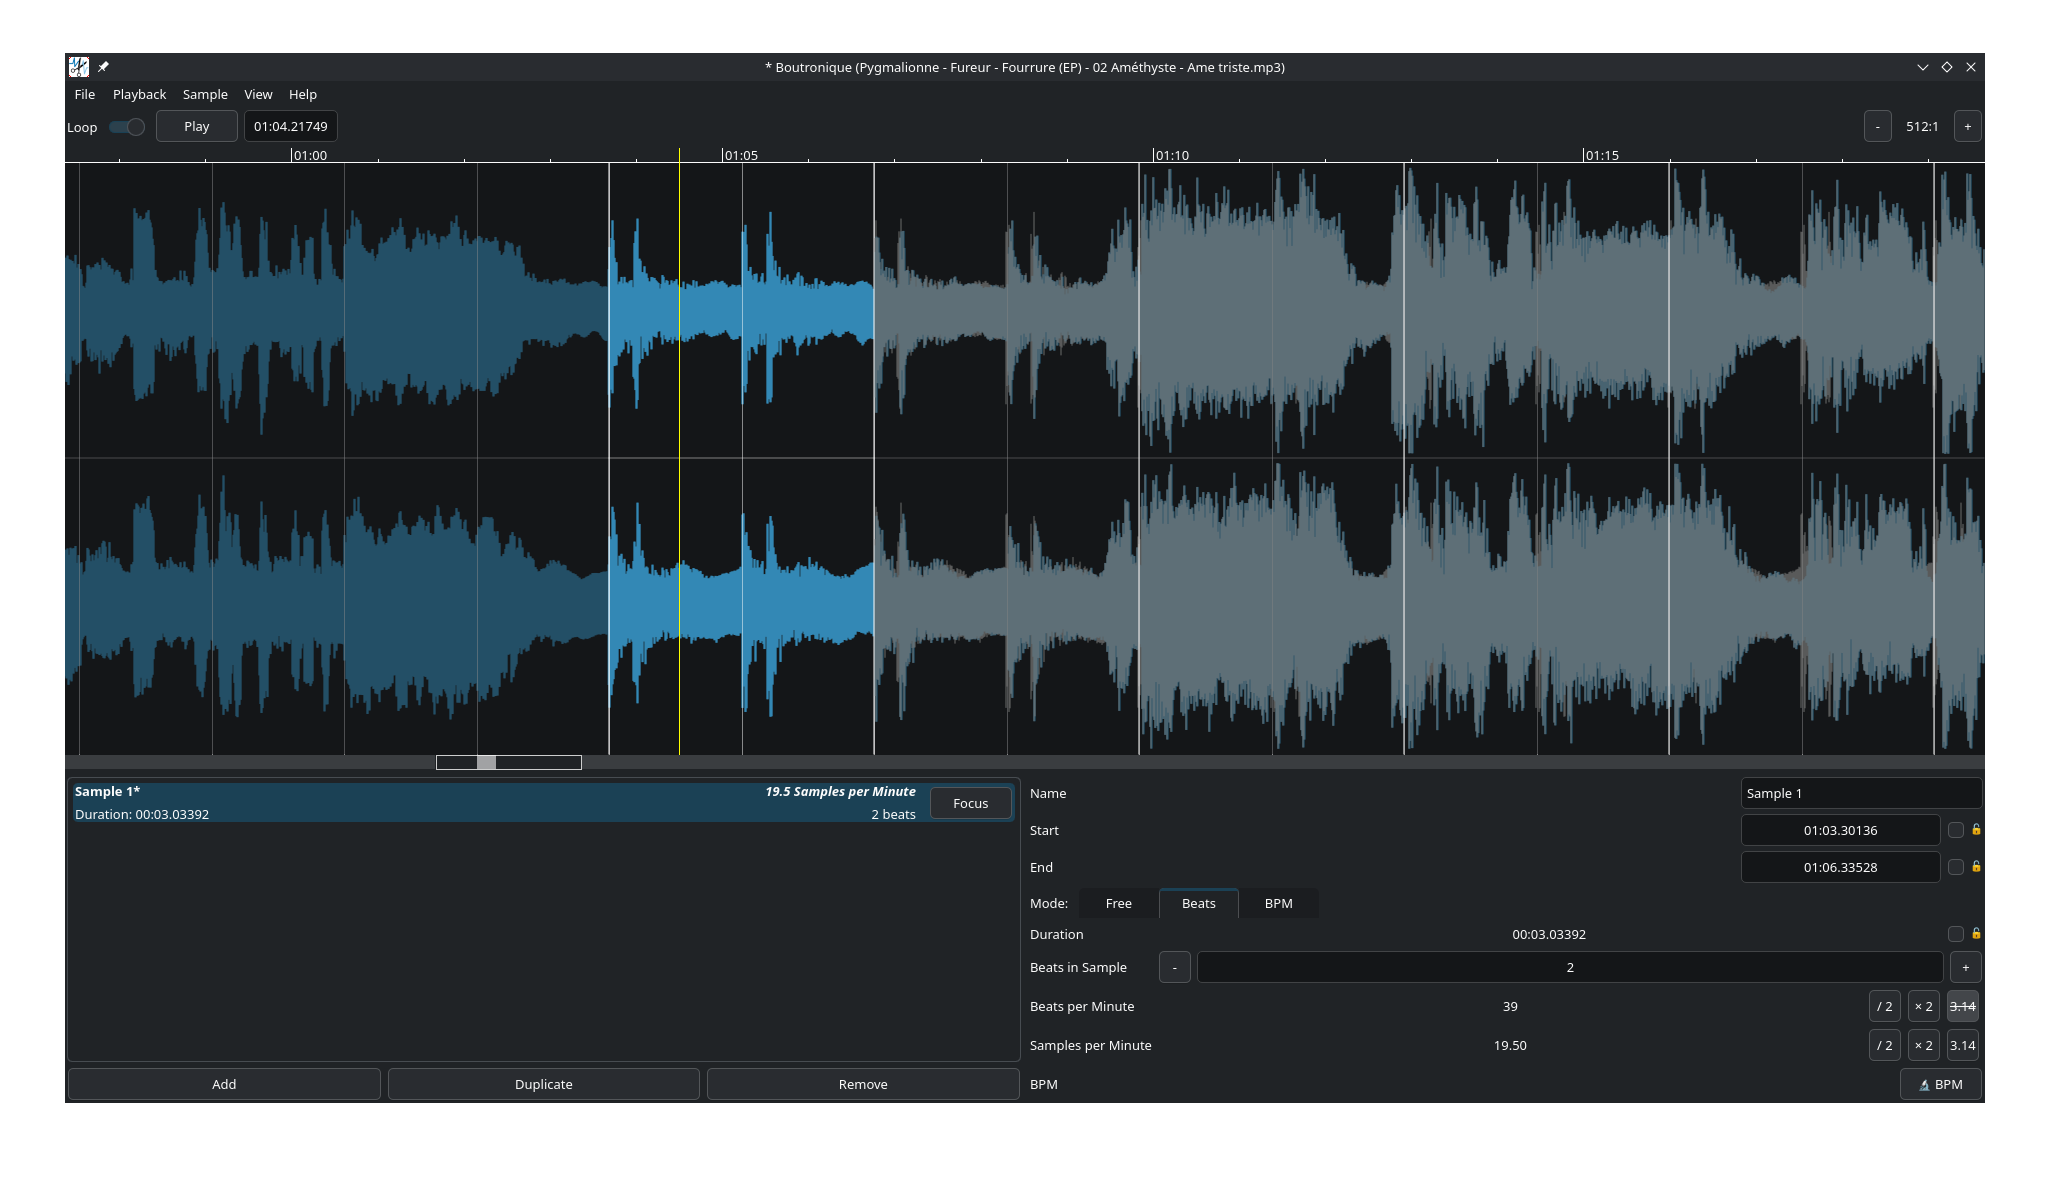Lock the End time with its padlock icon
This screenshot has height=1180, width=2050.
tap(1977, 867)
